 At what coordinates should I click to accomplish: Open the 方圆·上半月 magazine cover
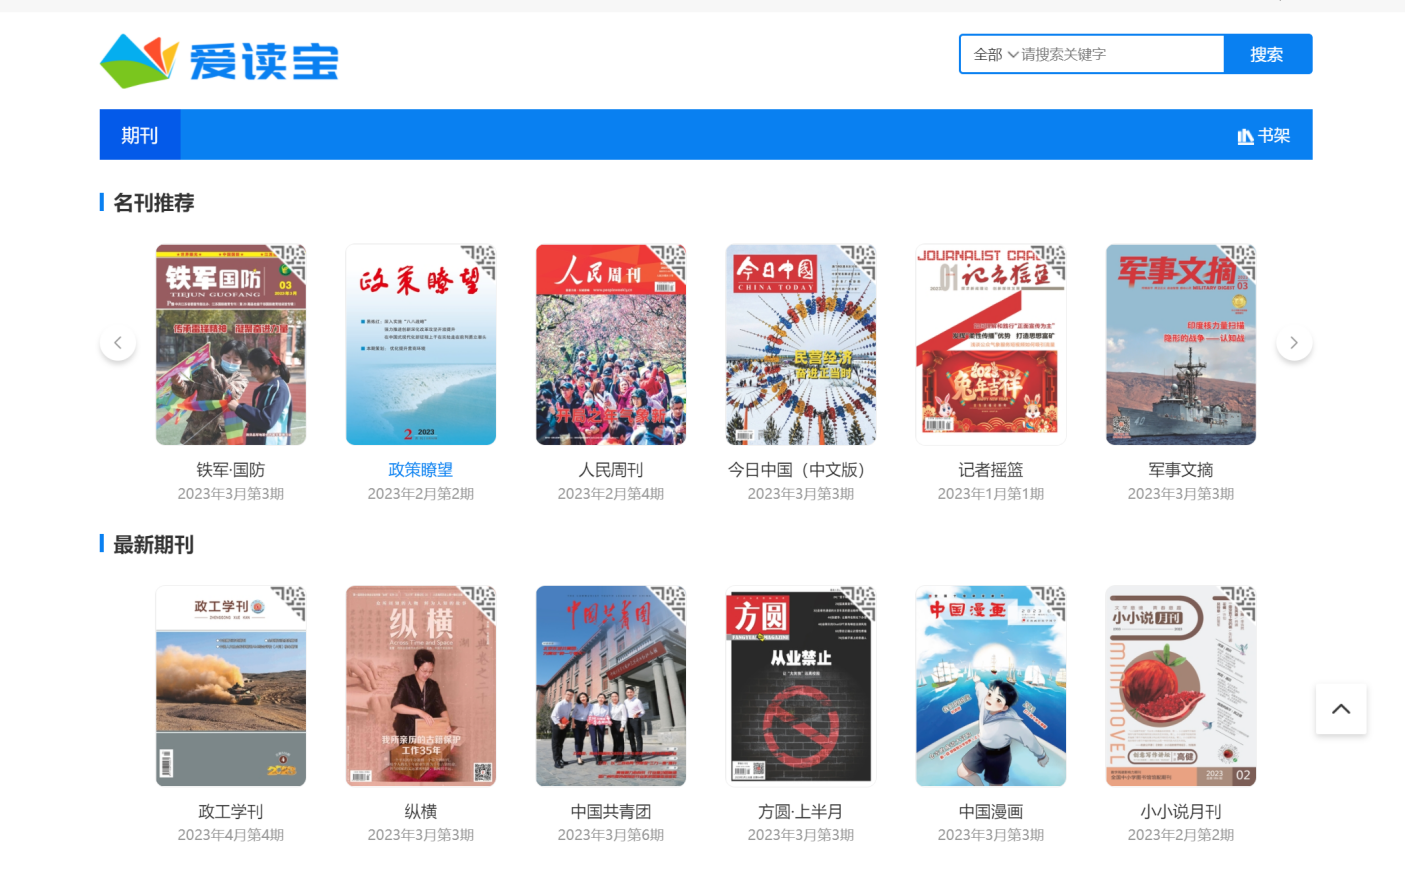(x=801, y=686)
